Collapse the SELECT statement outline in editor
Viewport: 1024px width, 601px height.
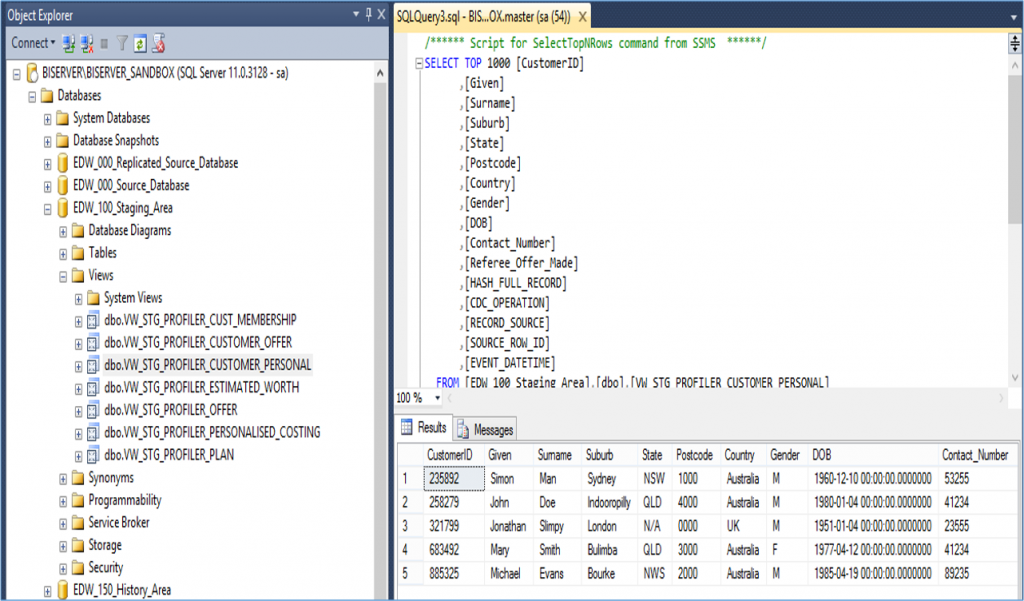[417, 63]
